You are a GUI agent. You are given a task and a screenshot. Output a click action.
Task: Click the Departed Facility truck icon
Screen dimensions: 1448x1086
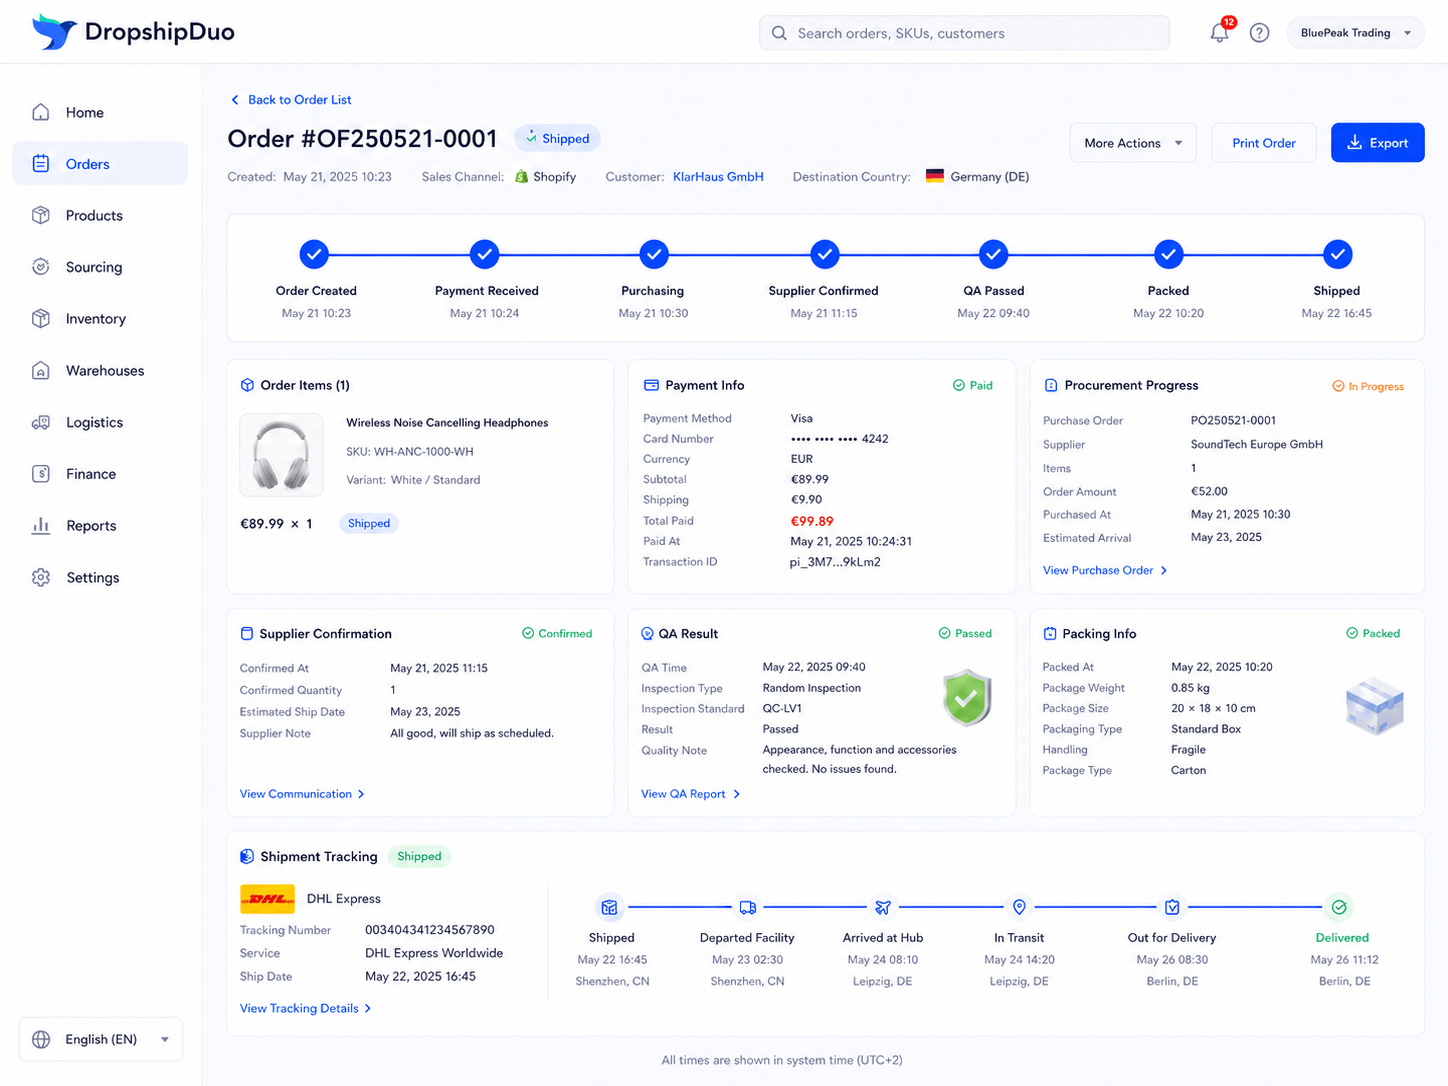[x=747, y=907]
